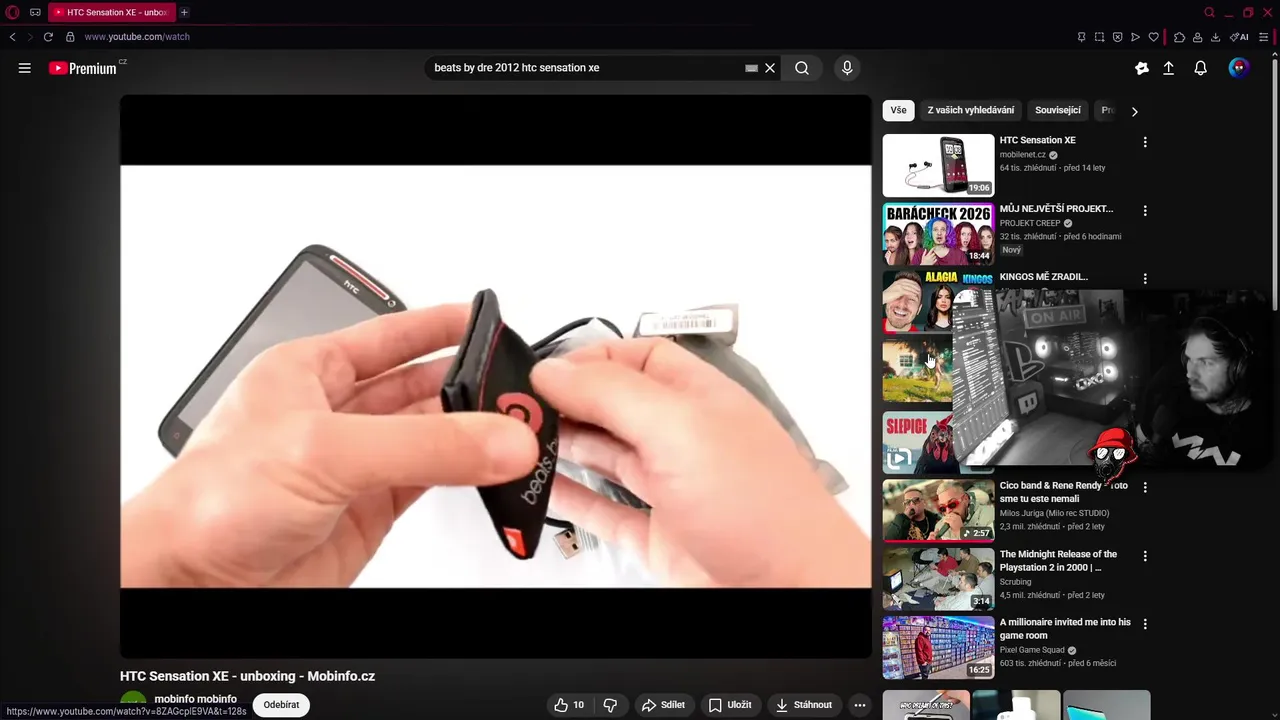Open options for millionaire game room video
Viewport: 1280px width, 720px height.
coord(1145,624)
